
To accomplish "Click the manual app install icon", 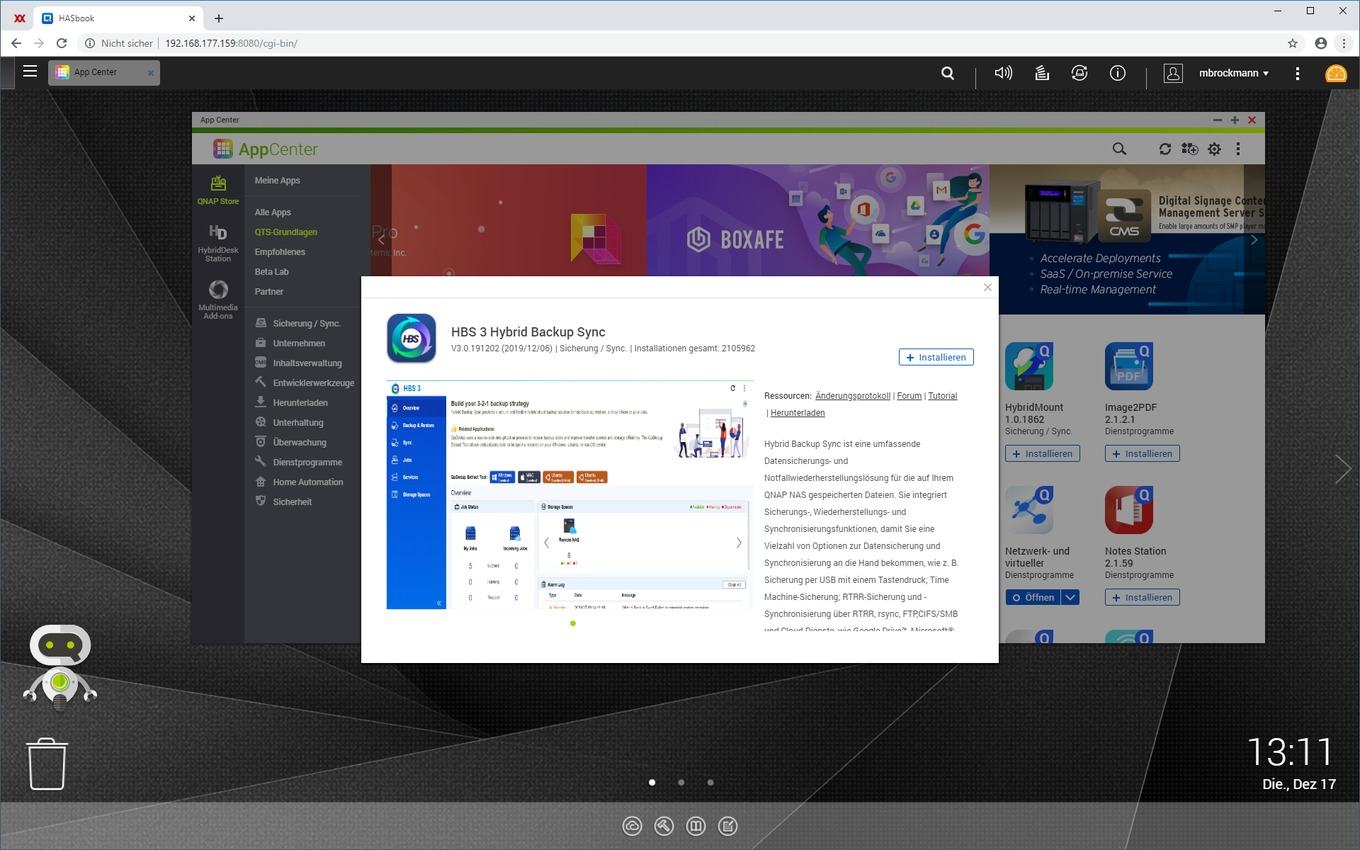I will (x=1189, y=149).
